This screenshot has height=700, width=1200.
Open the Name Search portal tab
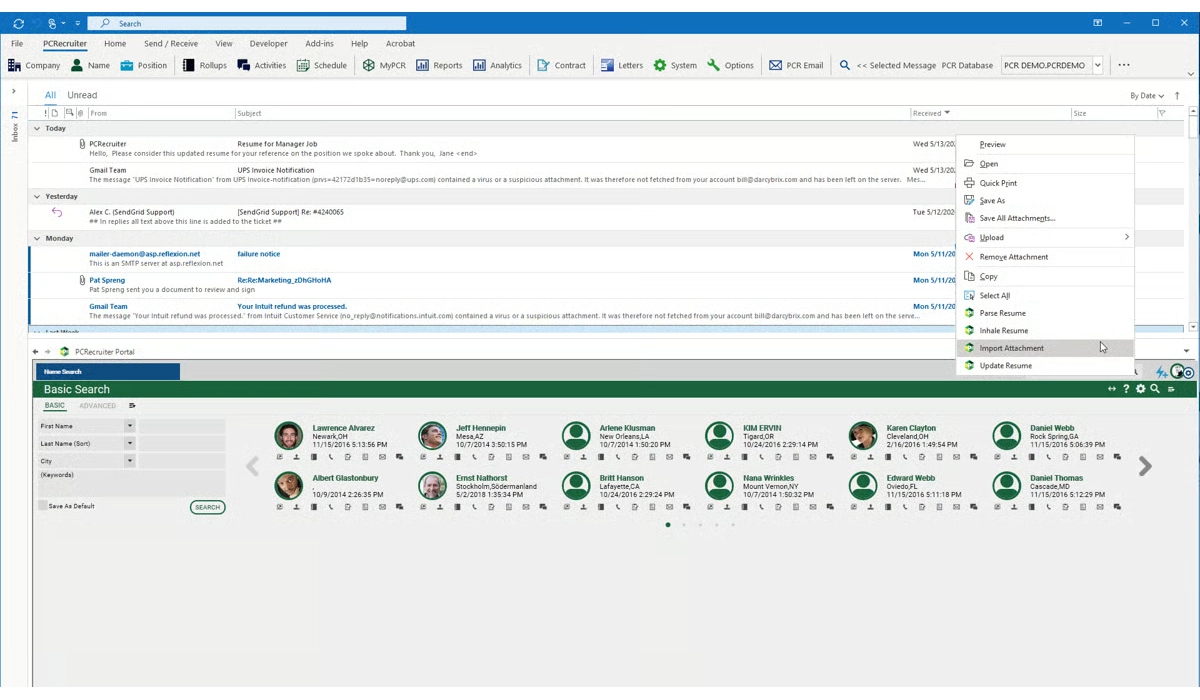(x=107, y=372)
